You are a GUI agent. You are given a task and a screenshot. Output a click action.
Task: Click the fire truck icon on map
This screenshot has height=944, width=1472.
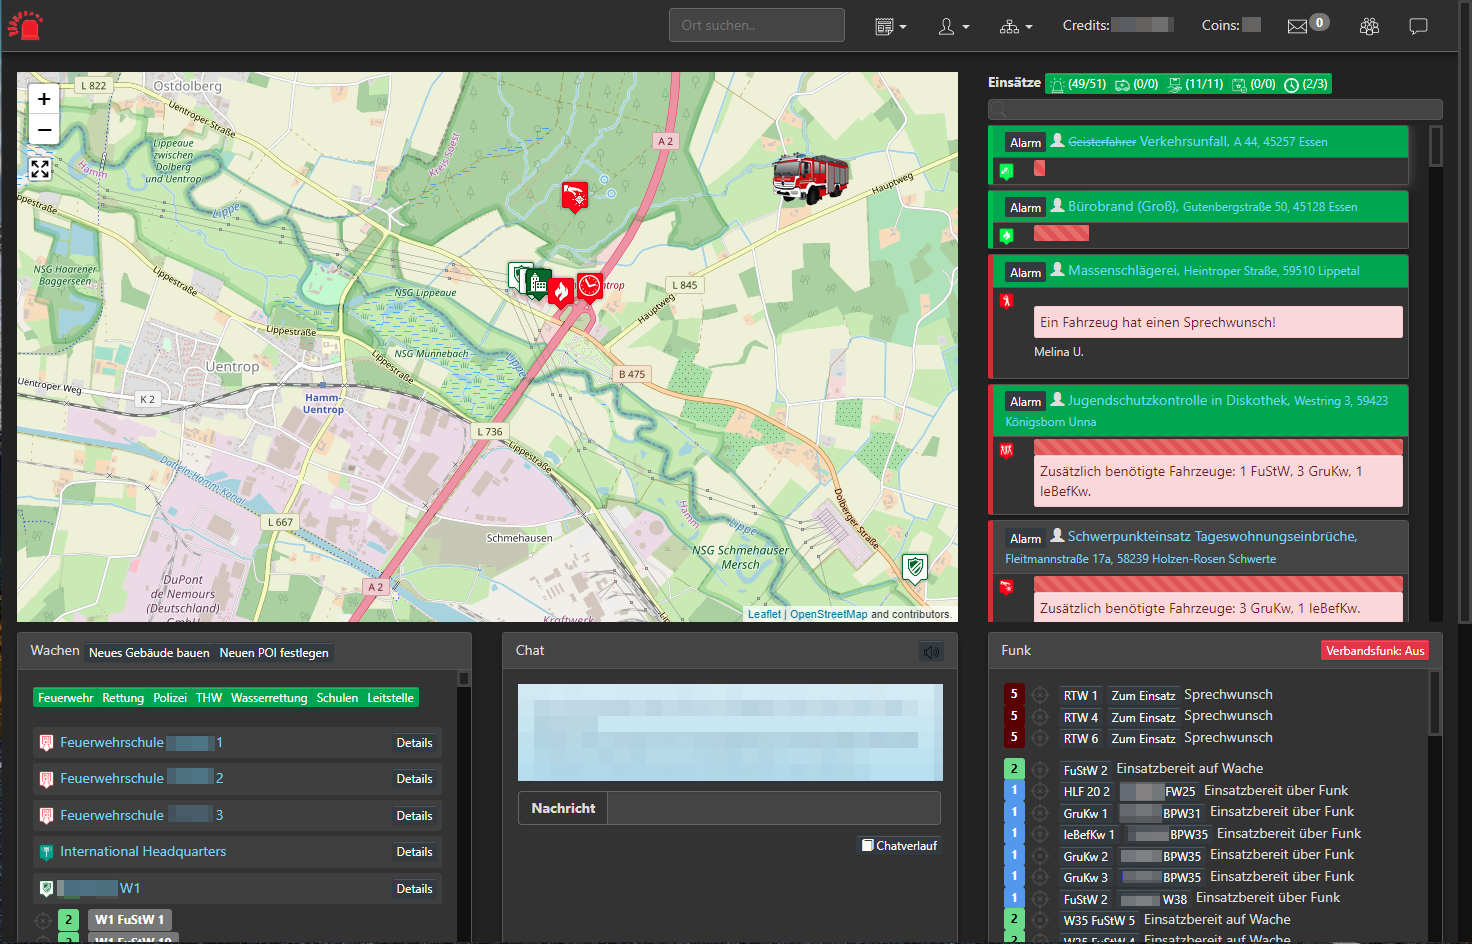(x=810, y=178)
